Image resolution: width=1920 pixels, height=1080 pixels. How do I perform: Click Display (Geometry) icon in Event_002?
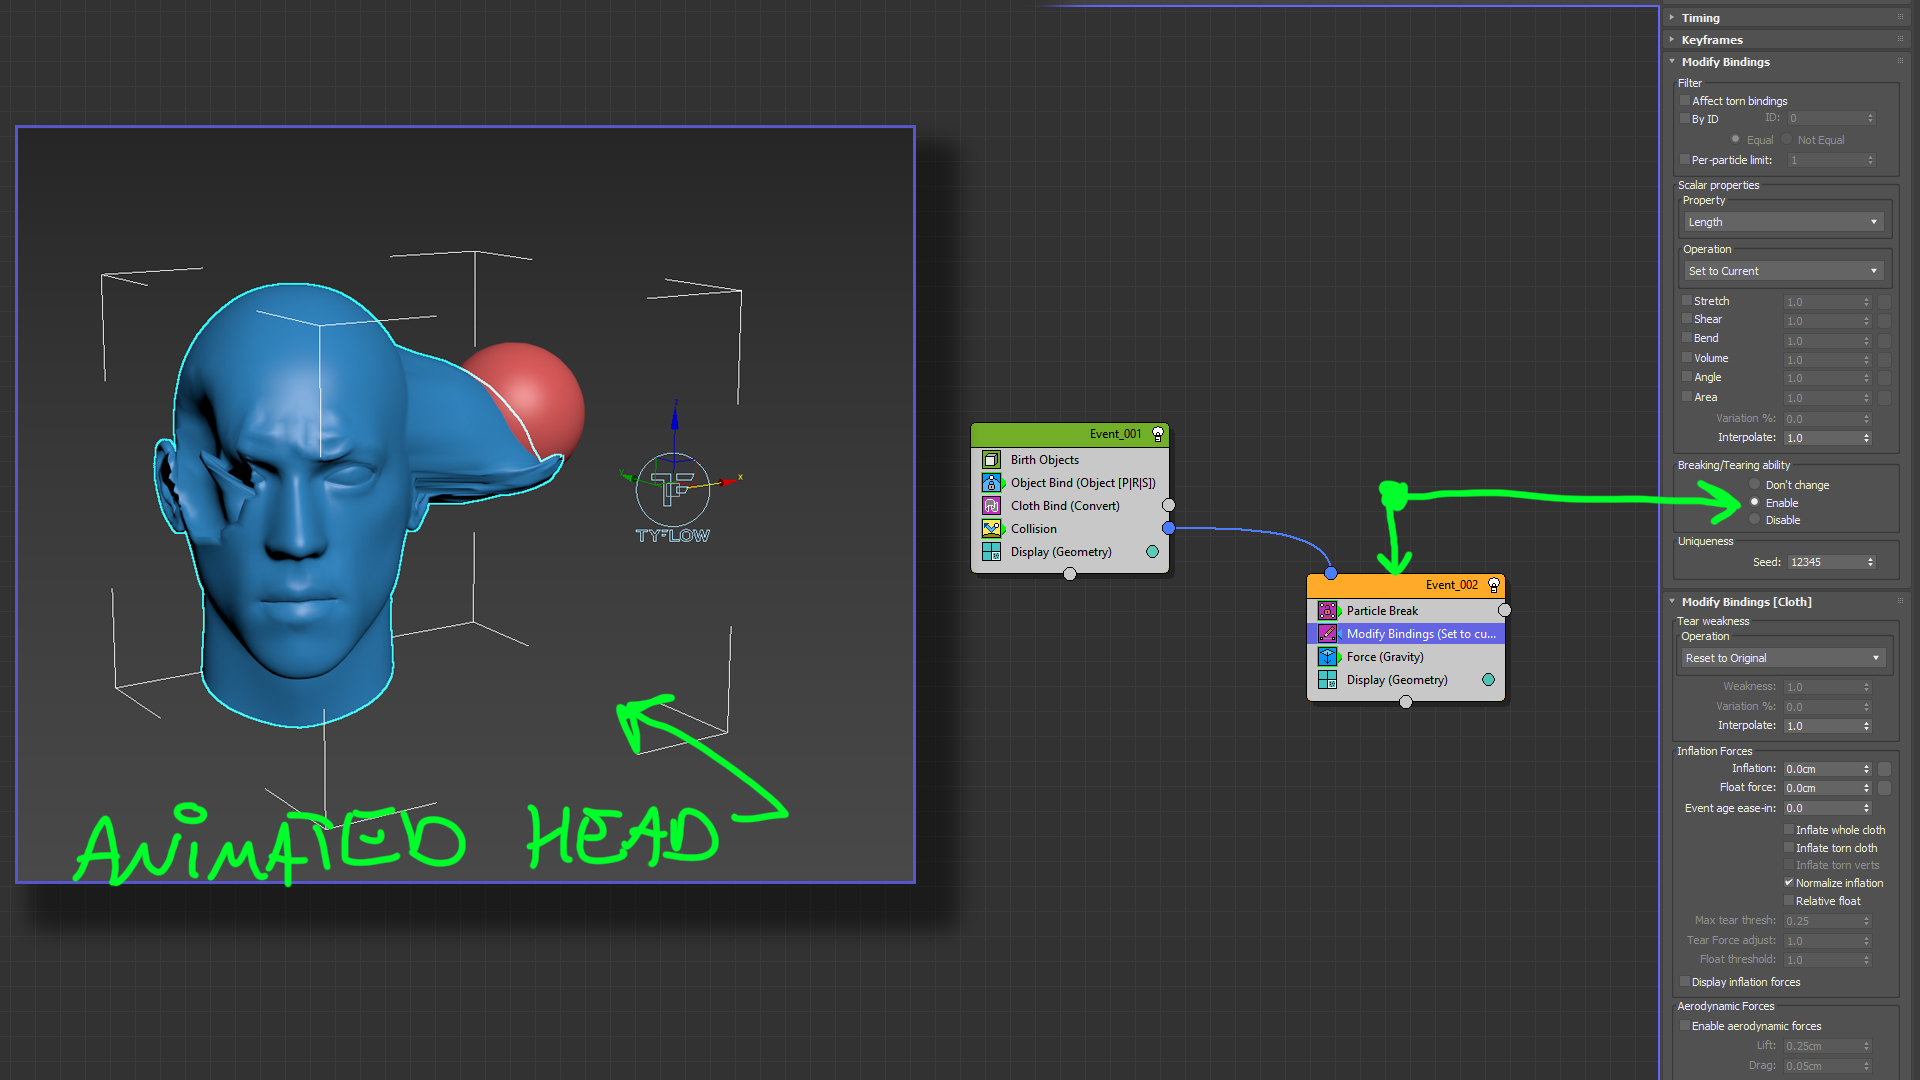(1327, 680)
